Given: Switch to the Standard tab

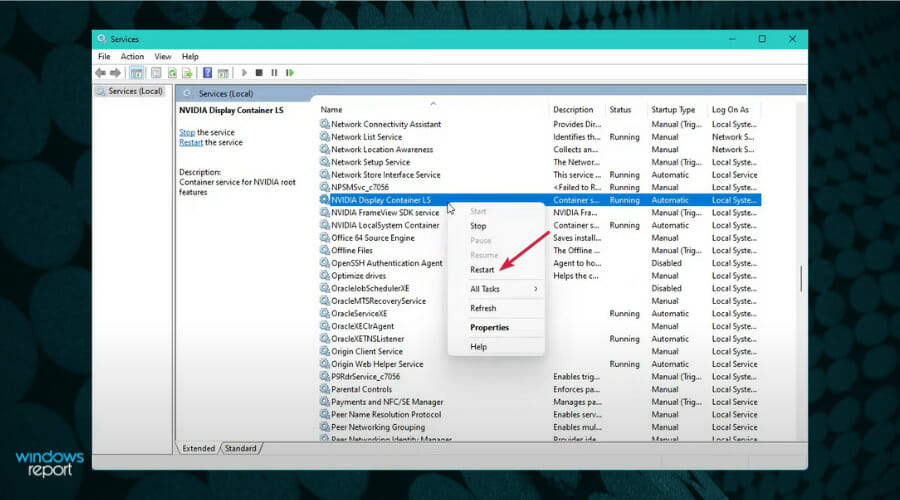Looking at the screenshot, I should click(240, 448).
